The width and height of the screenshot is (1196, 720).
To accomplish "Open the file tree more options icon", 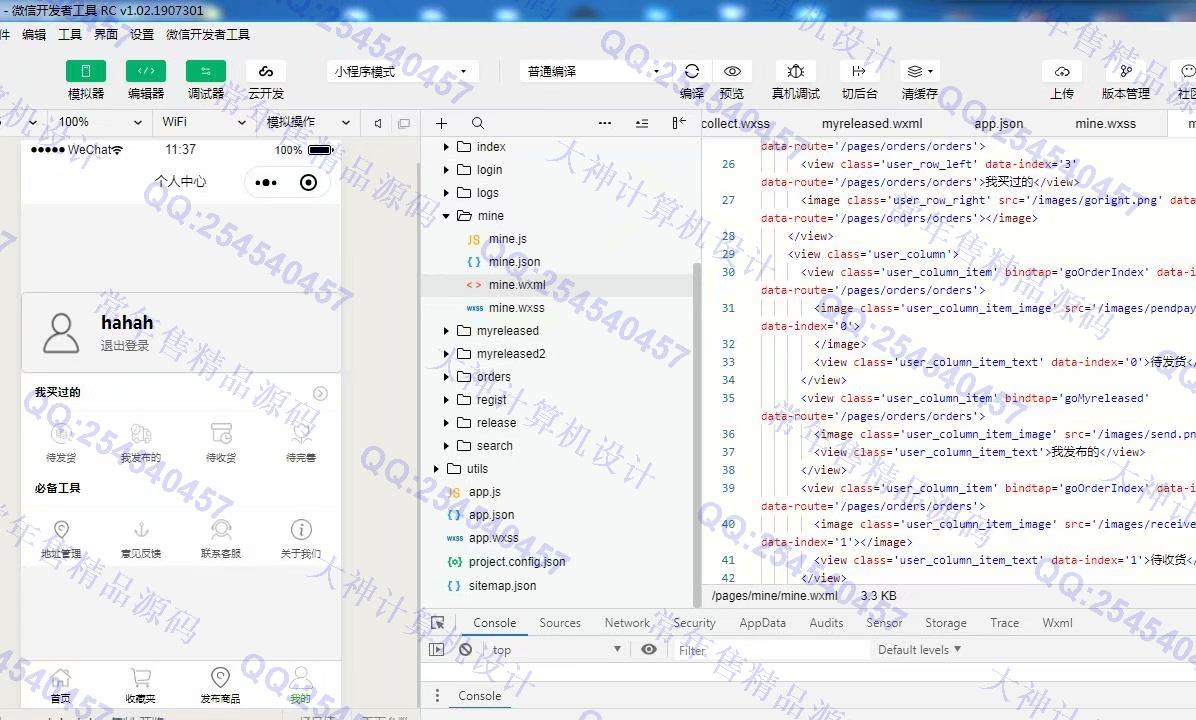I will coord(605,123).
